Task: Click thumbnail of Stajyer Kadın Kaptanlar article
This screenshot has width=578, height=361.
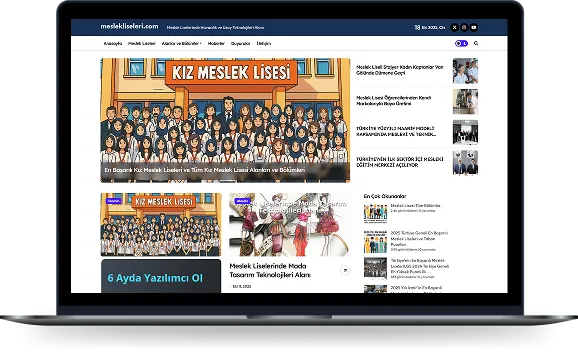Action: [x=465, y=71]
